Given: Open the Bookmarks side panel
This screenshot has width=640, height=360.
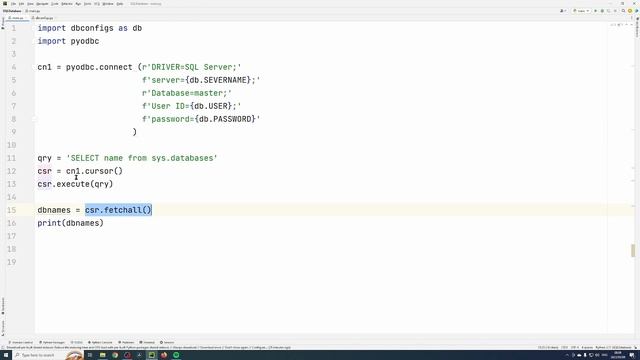Looking at the screenshot, I should (x=3, y=306).
